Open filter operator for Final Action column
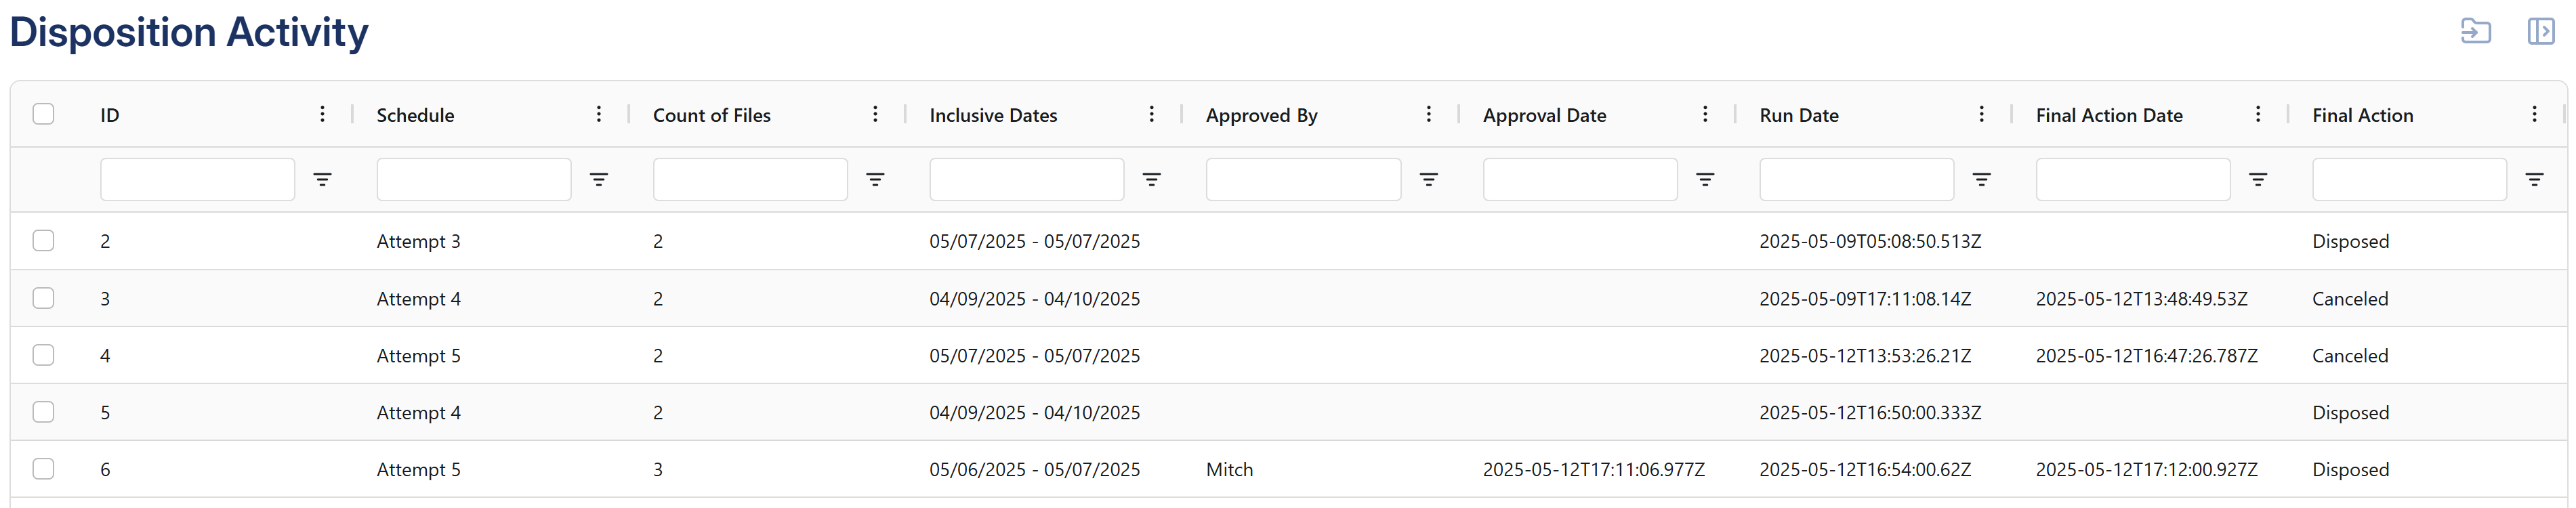2576x508 pixels. (x=2534, y=180)
